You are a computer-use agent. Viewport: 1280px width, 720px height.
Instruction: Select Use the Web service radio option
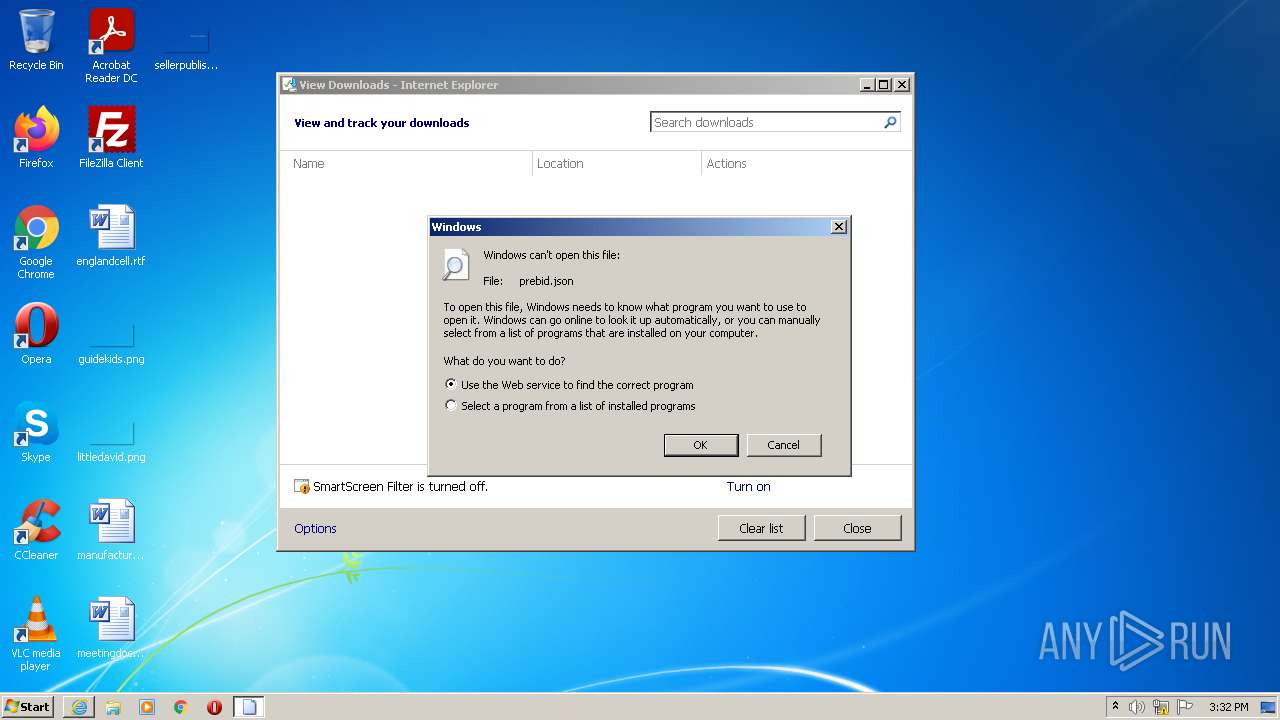[451, 384]
